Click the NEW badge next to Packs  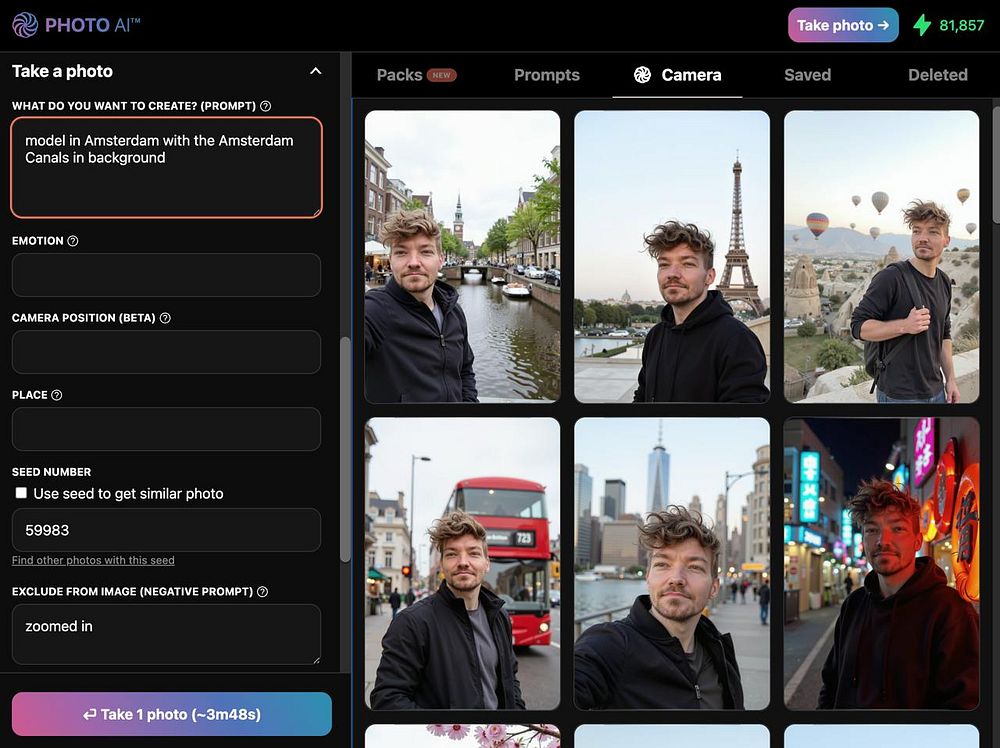441,75
